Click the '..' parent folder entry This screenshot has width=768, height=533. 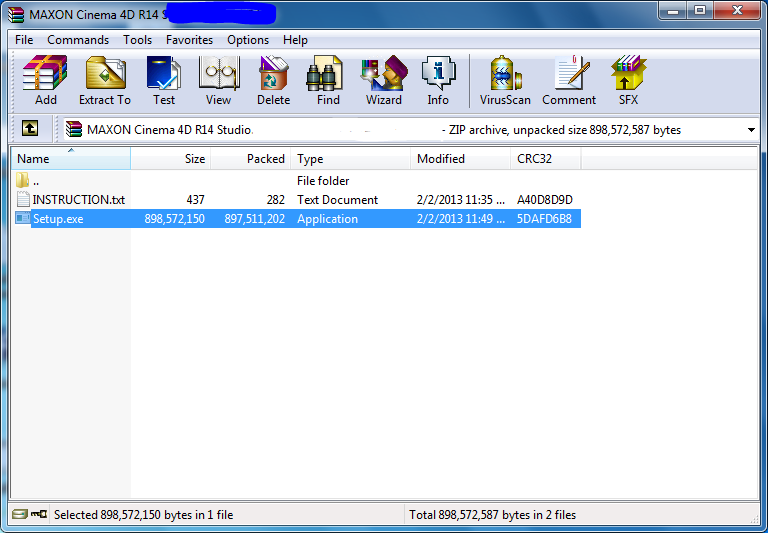point(36,182)
